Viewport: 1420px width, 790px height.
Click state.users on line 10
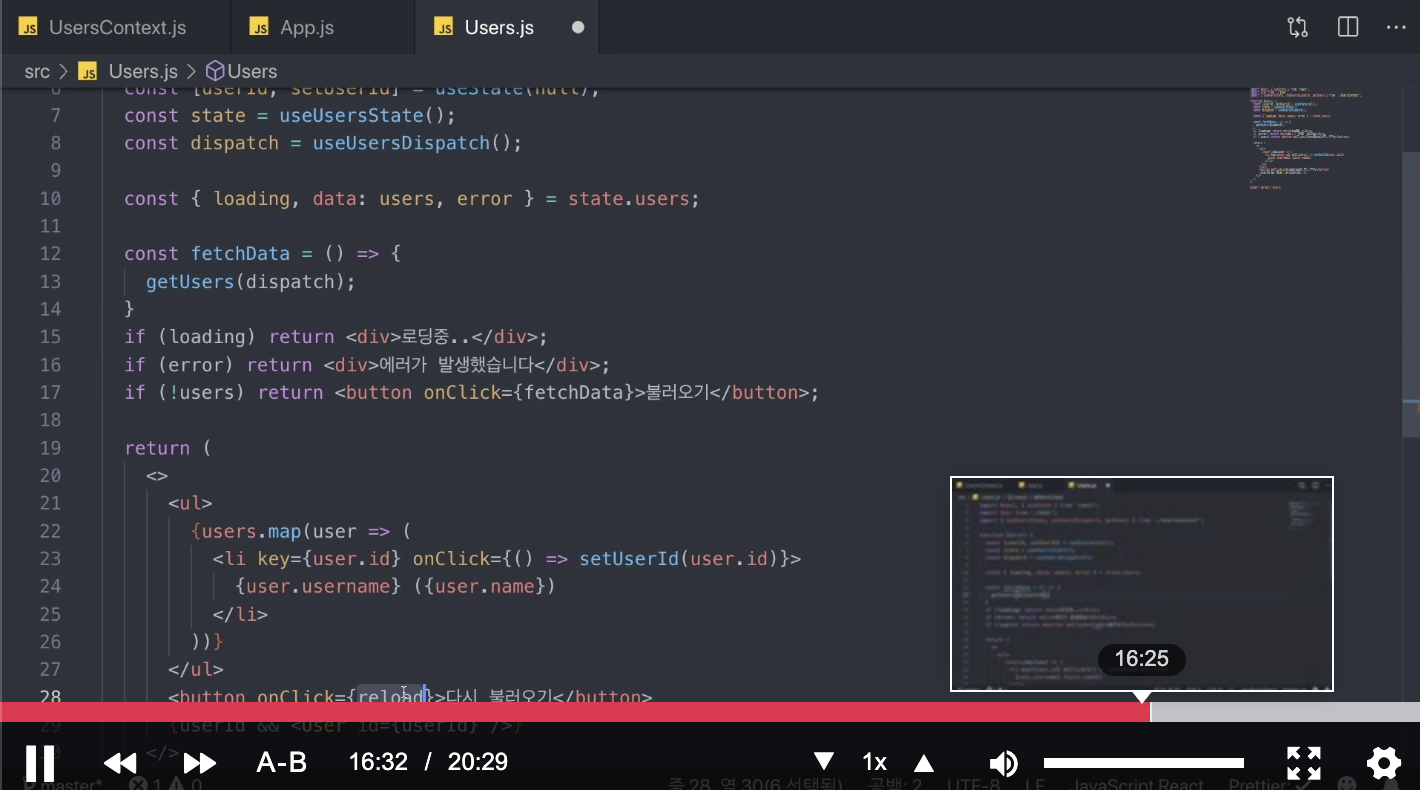click(628, 199)
